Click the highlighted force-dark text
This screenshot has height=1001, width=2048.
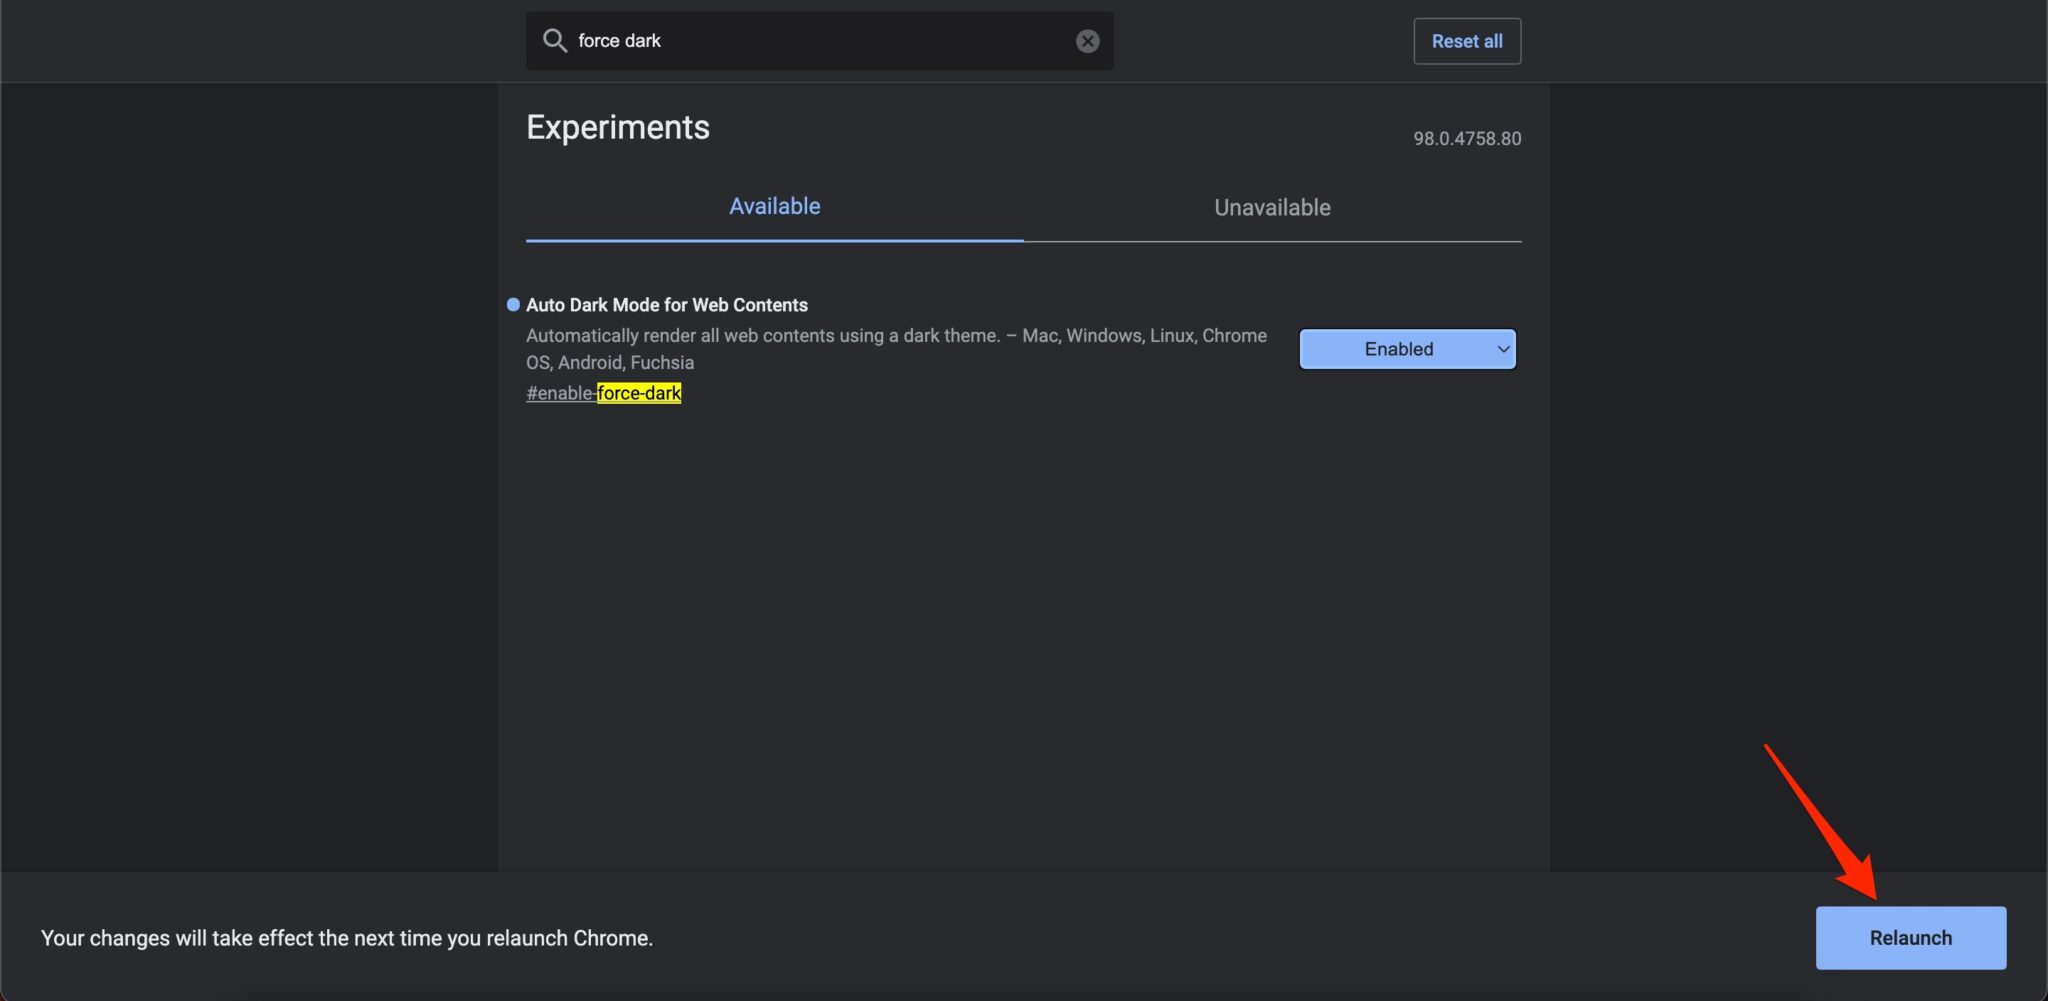pyautogui.click(x=639, y=393)
